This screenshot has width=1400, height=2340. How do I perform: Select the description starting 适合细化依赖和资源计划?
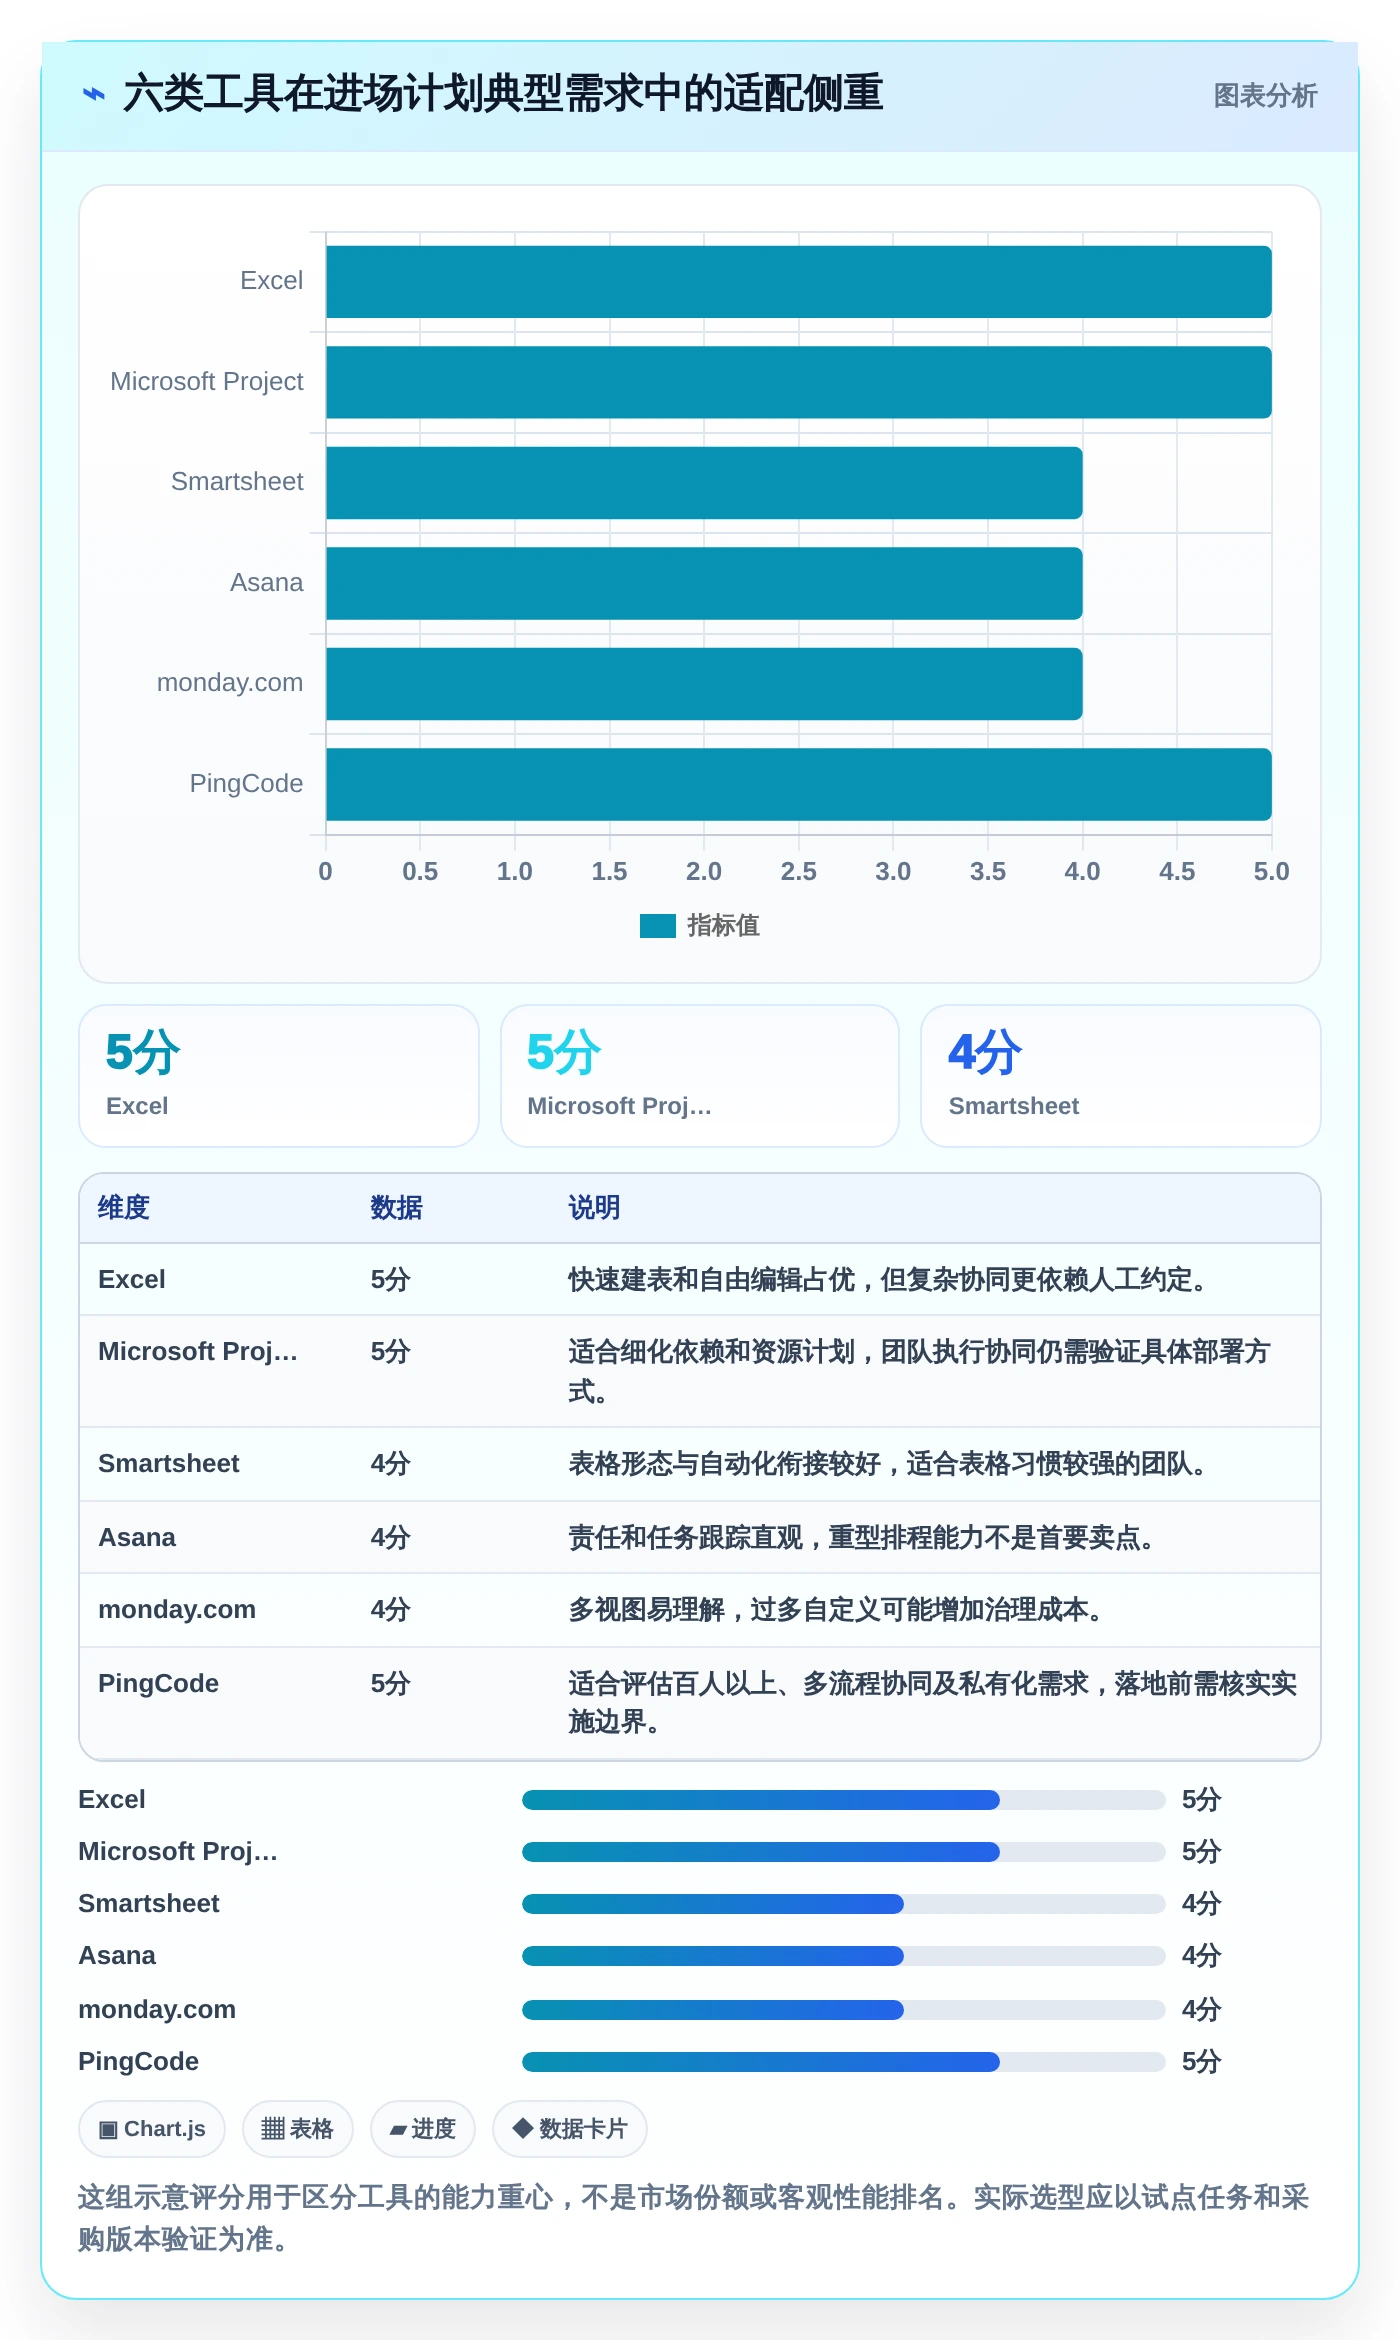(919, 1371)
